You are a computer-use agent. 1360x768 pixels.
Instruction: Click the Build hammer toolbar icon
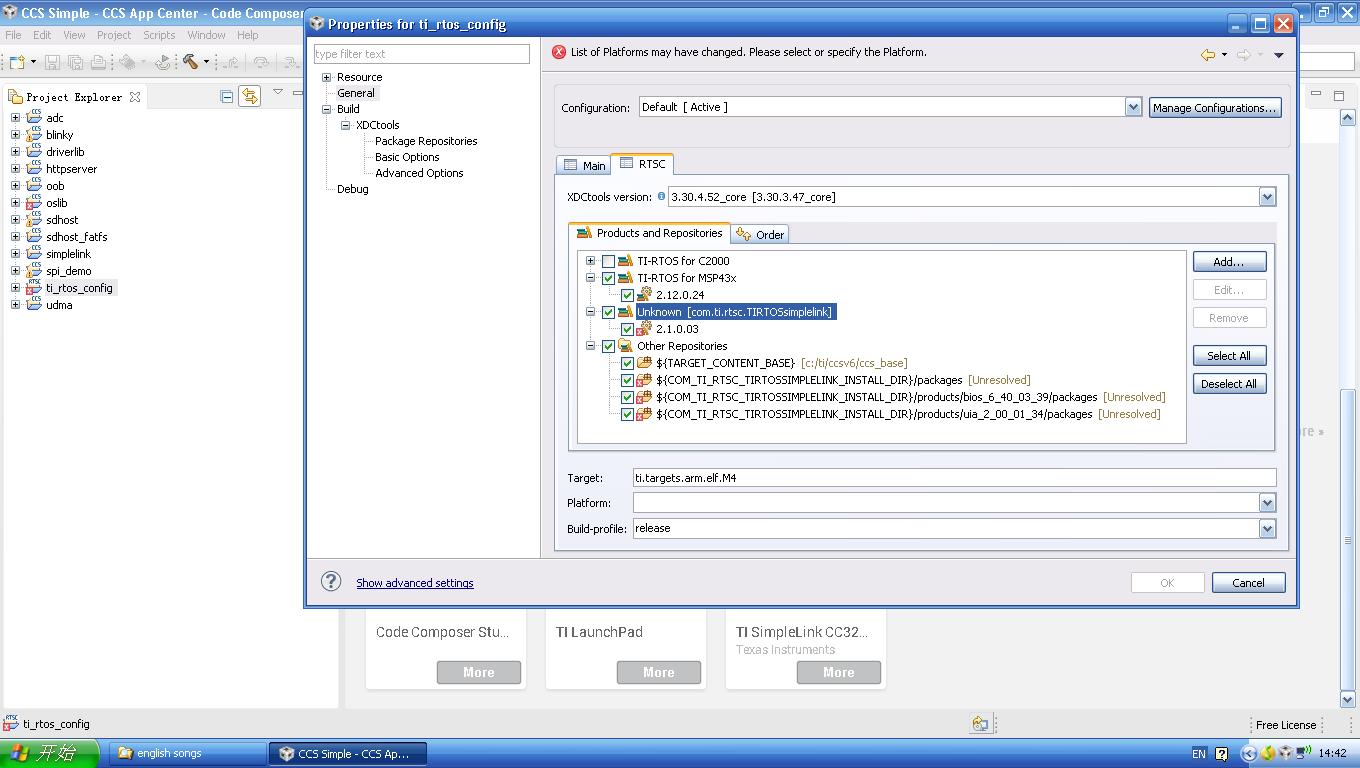click(x=190, y=62)
